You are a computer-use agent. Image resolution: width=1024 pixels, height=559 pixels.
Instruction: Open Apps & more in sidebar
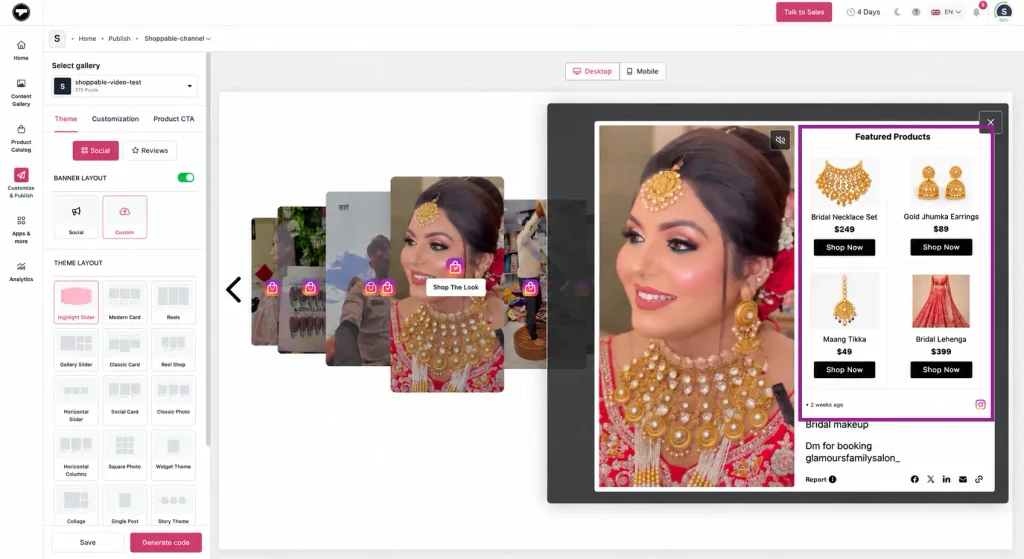click(x=21, y=230)
